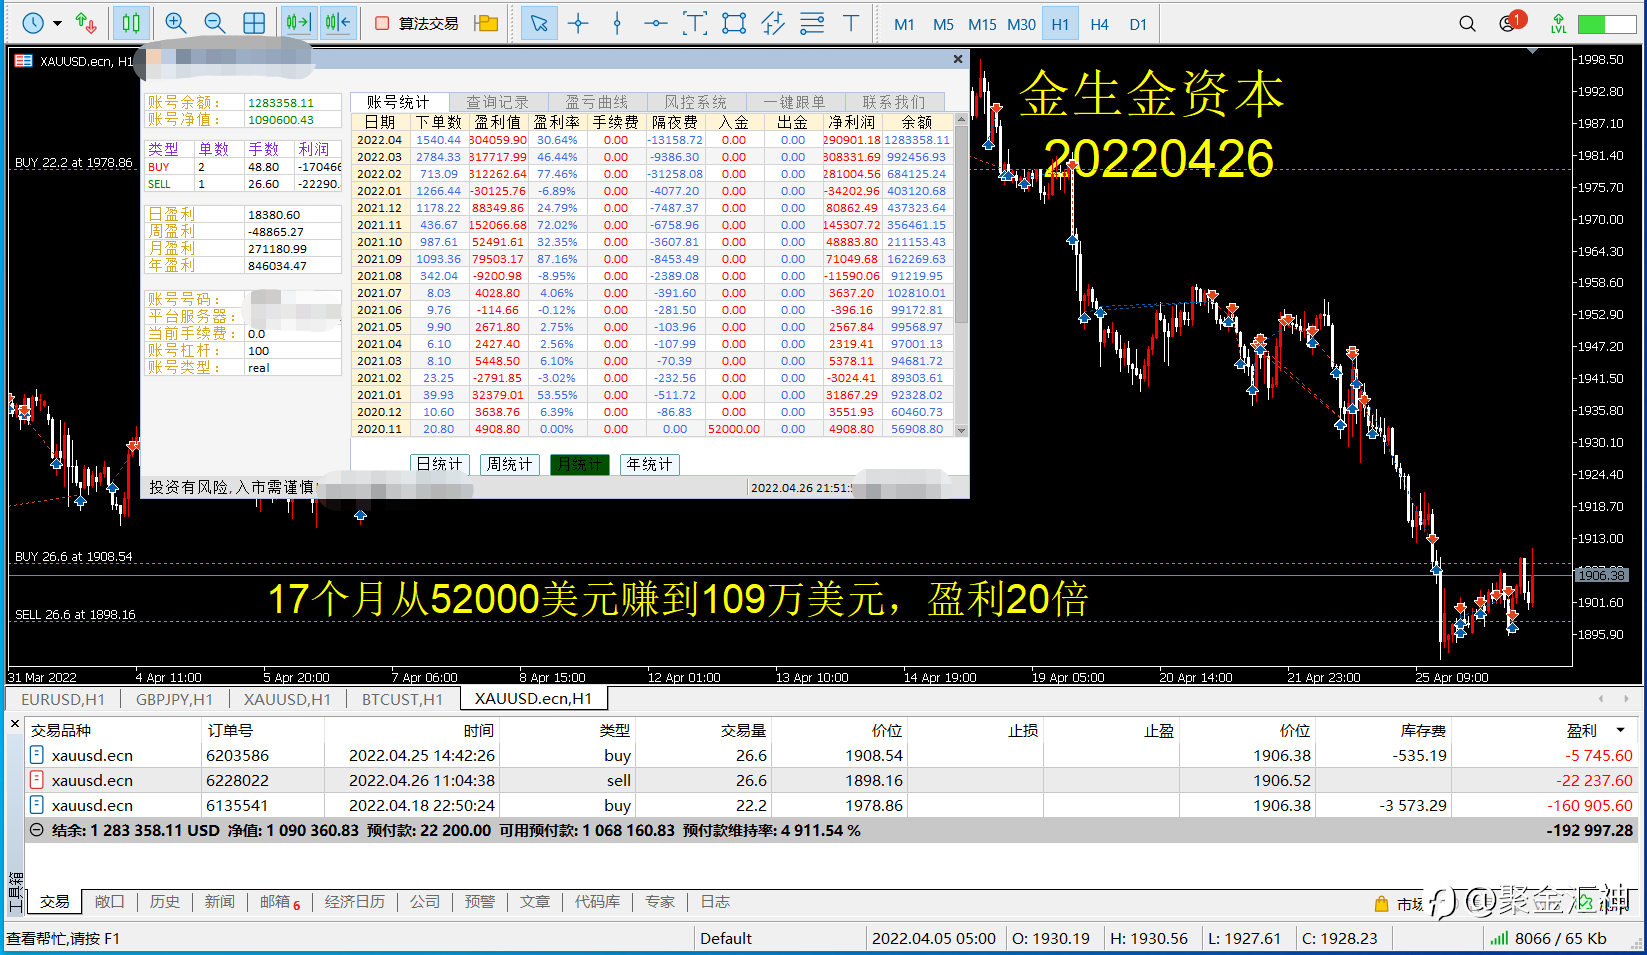Click the 日统计 button

[439, 464]
